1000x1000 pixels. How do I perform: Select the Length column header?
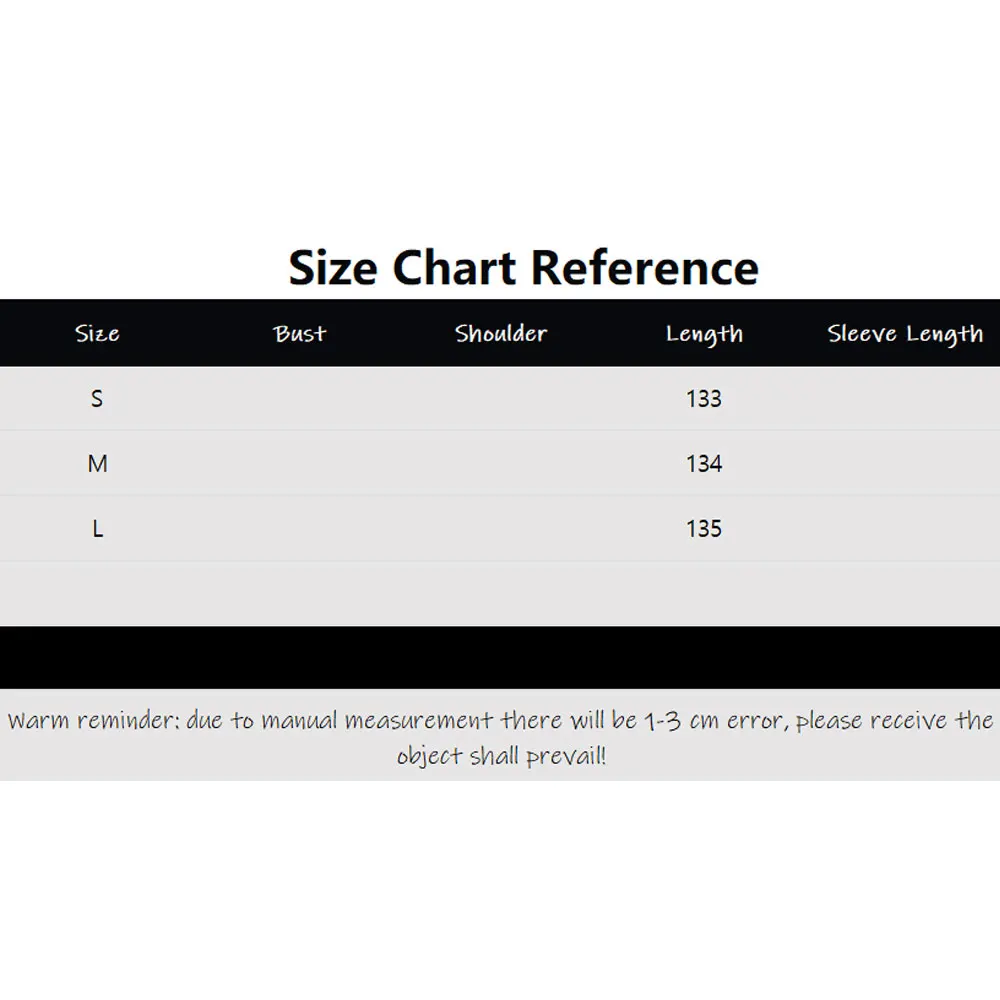pyautogui.click(x=704, y=334)
